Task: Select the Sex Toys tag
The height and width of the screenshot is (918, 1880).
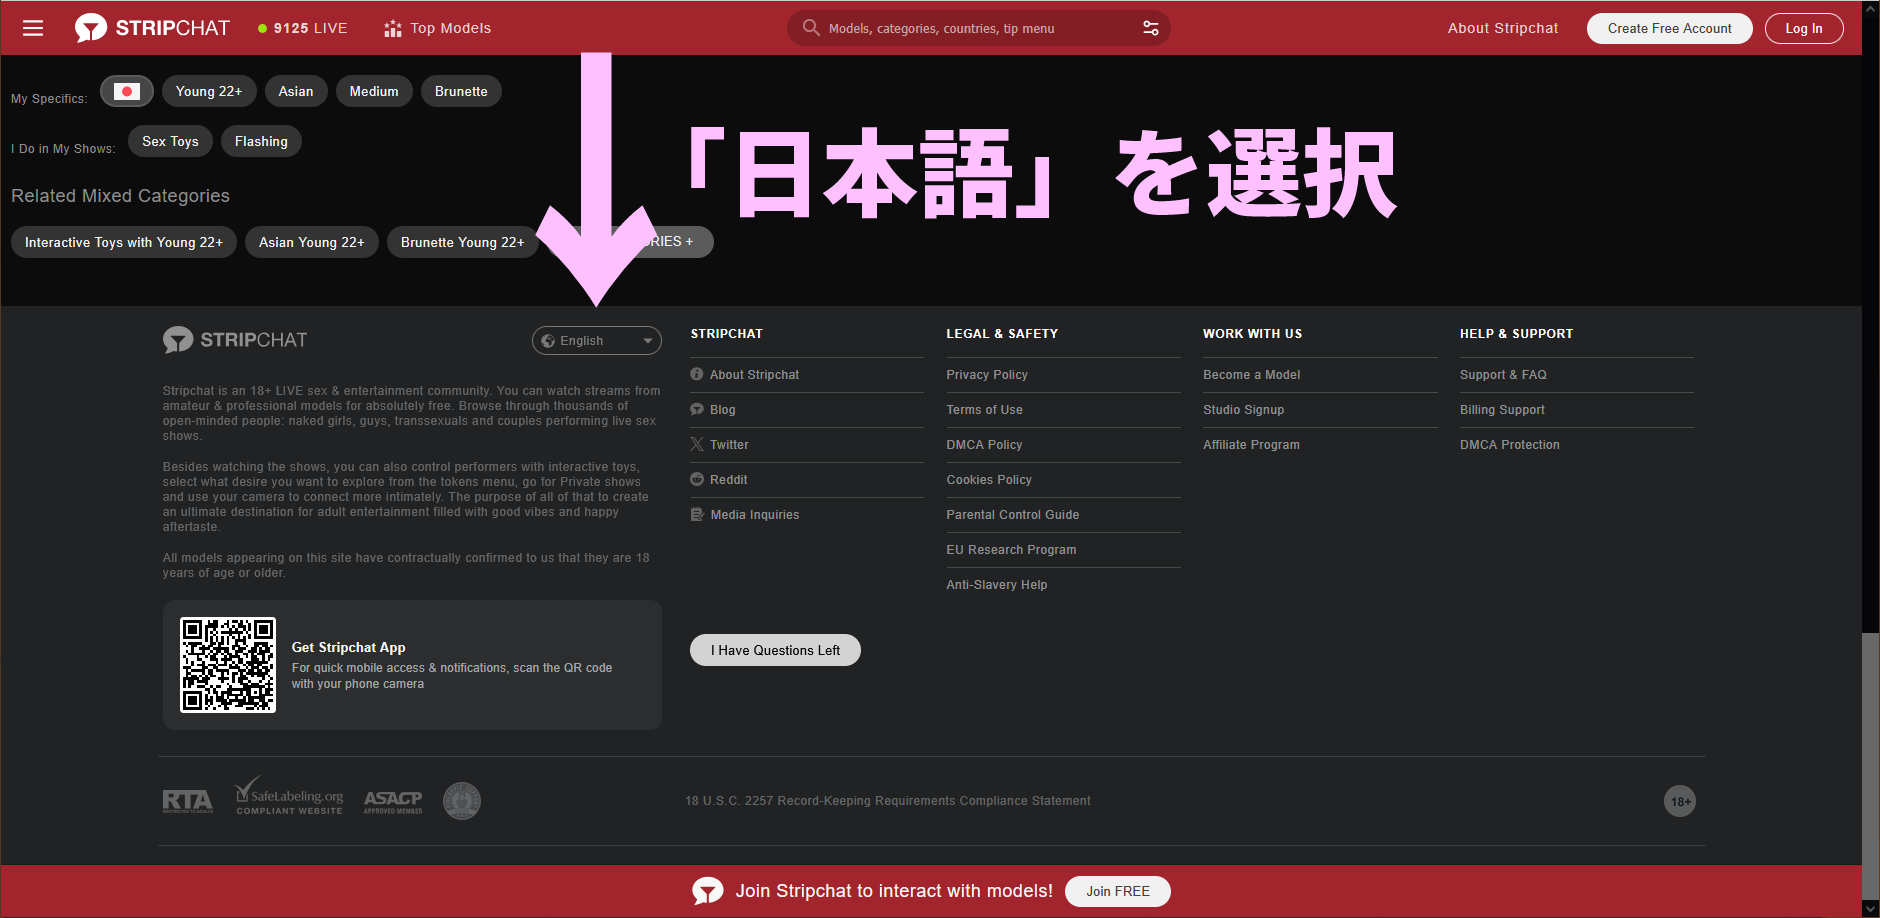Action: point(170,141)
